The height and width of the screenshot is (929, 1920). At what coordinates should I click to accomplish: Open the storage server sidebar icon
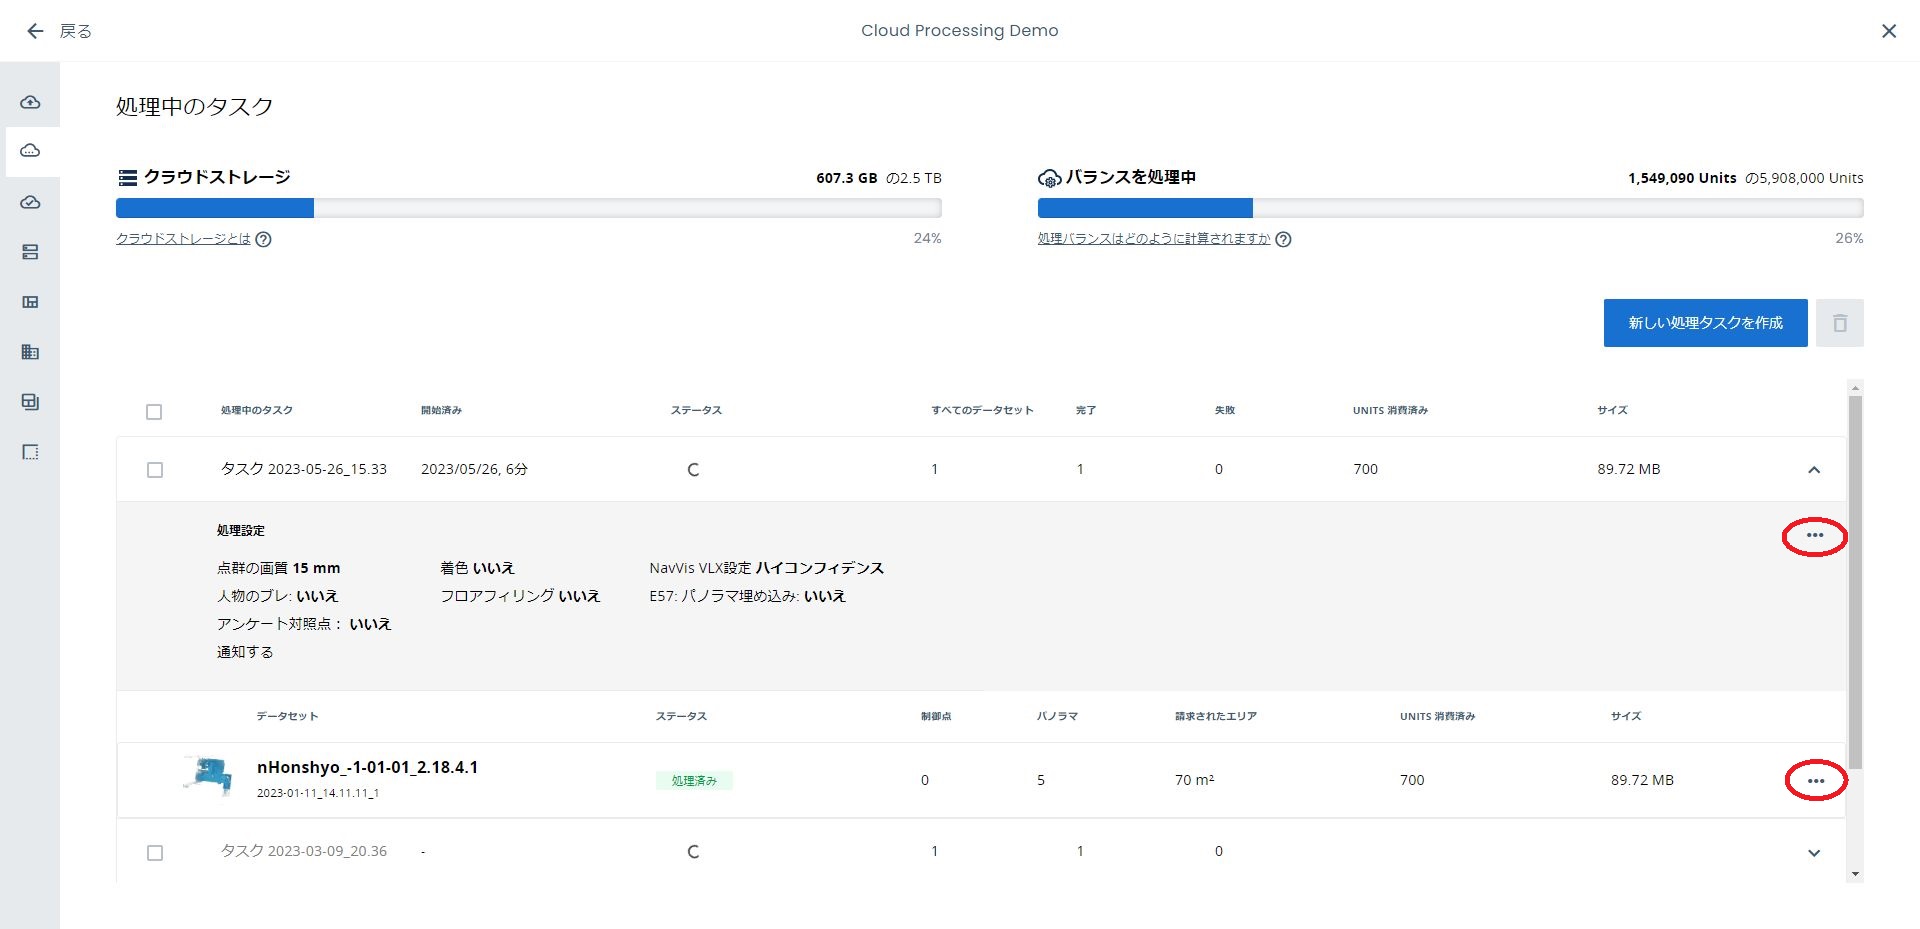click(x=30, y=252)
